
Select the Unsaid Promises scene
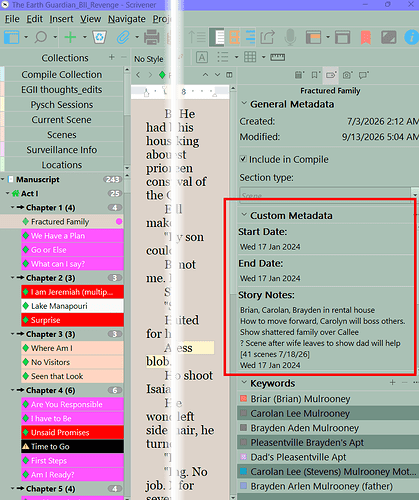pyautogui.click(x=72, y=432)
